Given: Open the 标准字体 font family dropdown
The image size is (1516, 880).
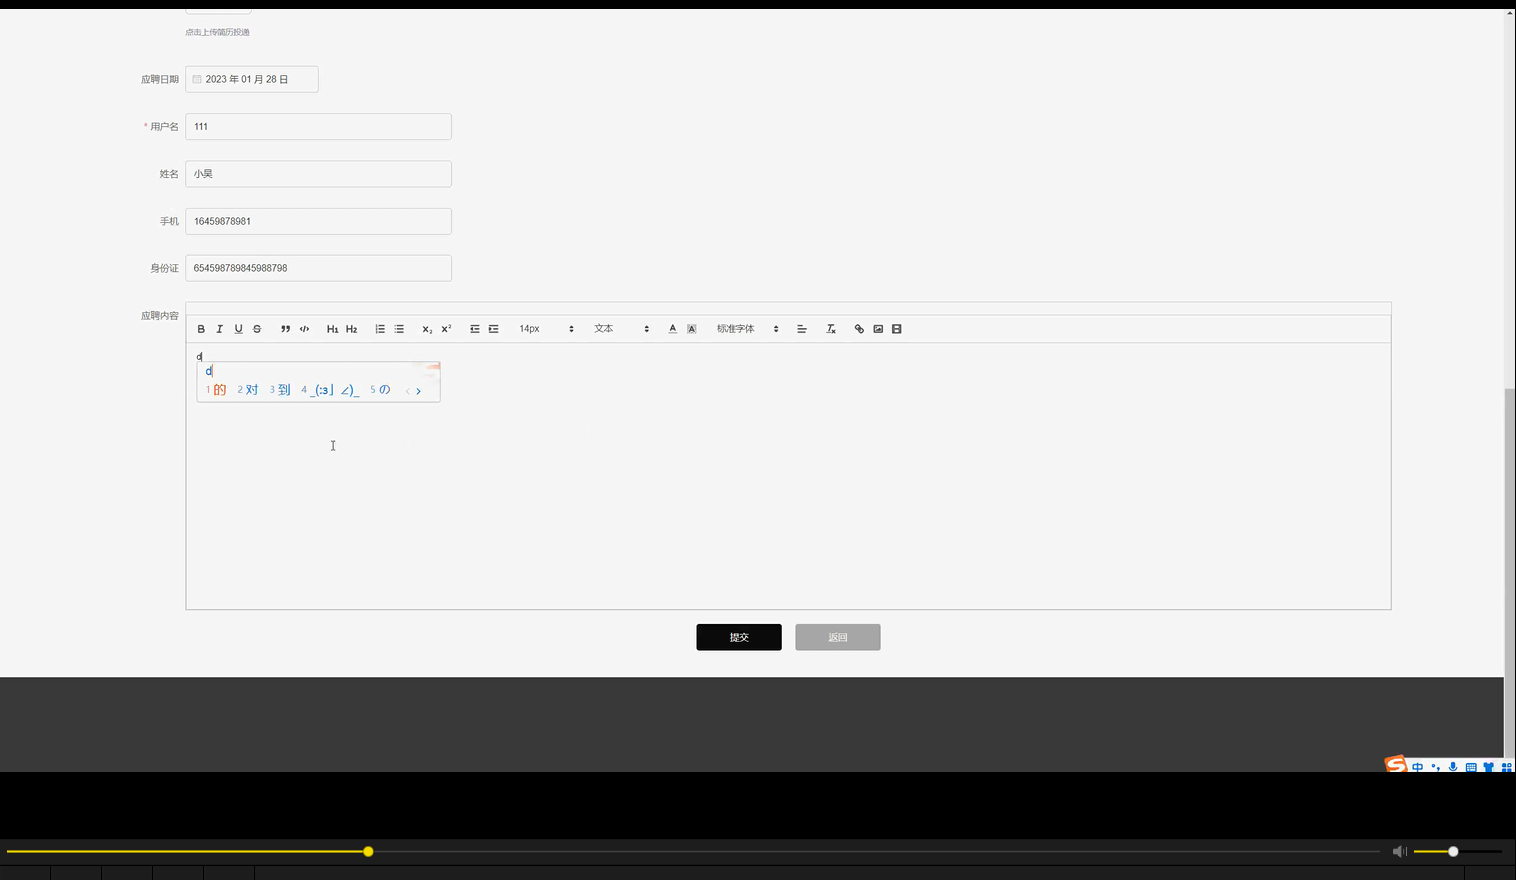Looking at the screenshot, I should [x=747, y=329].
